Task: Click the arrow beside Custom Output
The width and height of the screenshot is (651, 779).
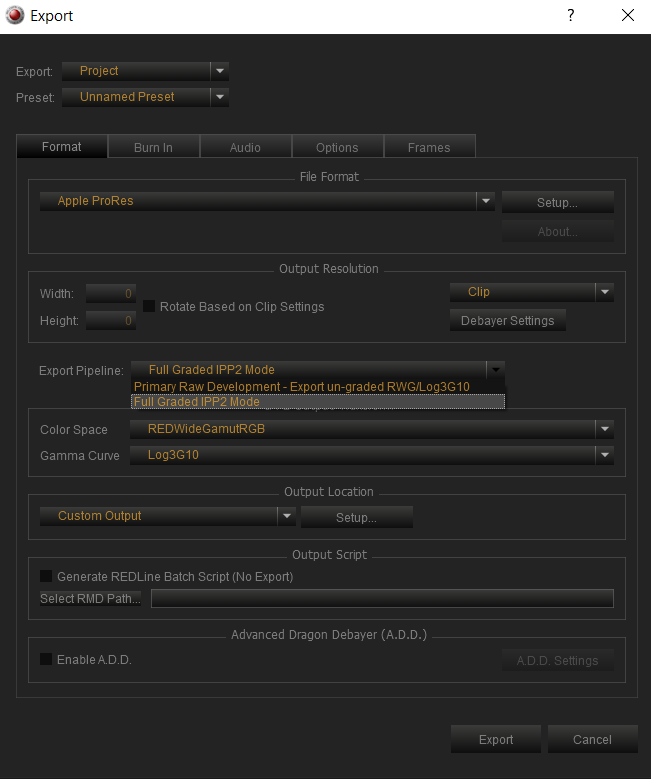Action: click(287, 516)
